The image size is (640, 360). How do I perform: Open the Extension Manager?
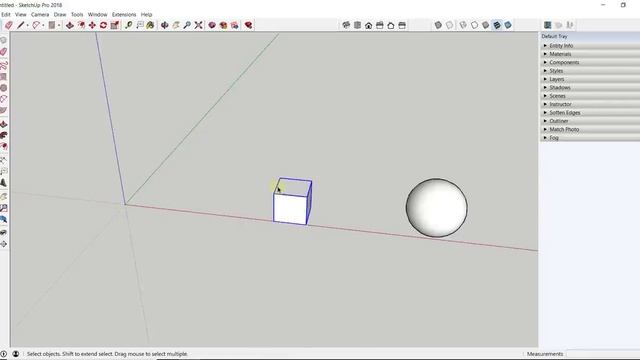pyautogui.click(x=248, y=25)
